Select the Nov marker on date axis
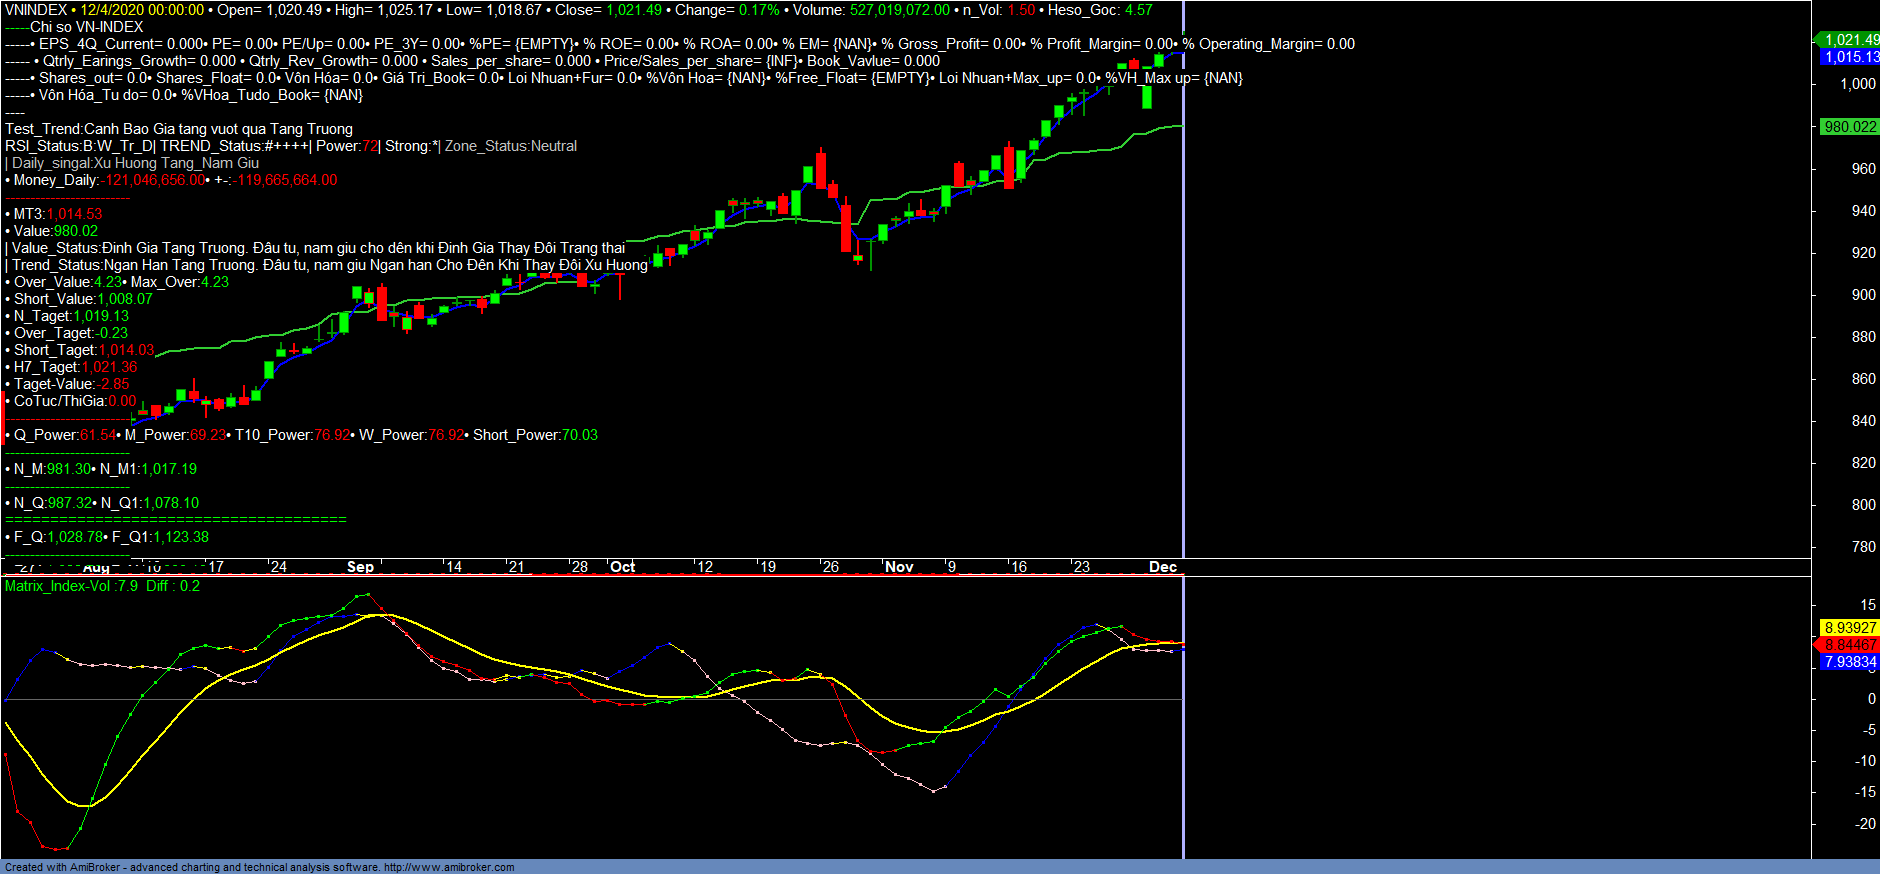1880x874 pixels. (899, 567)
